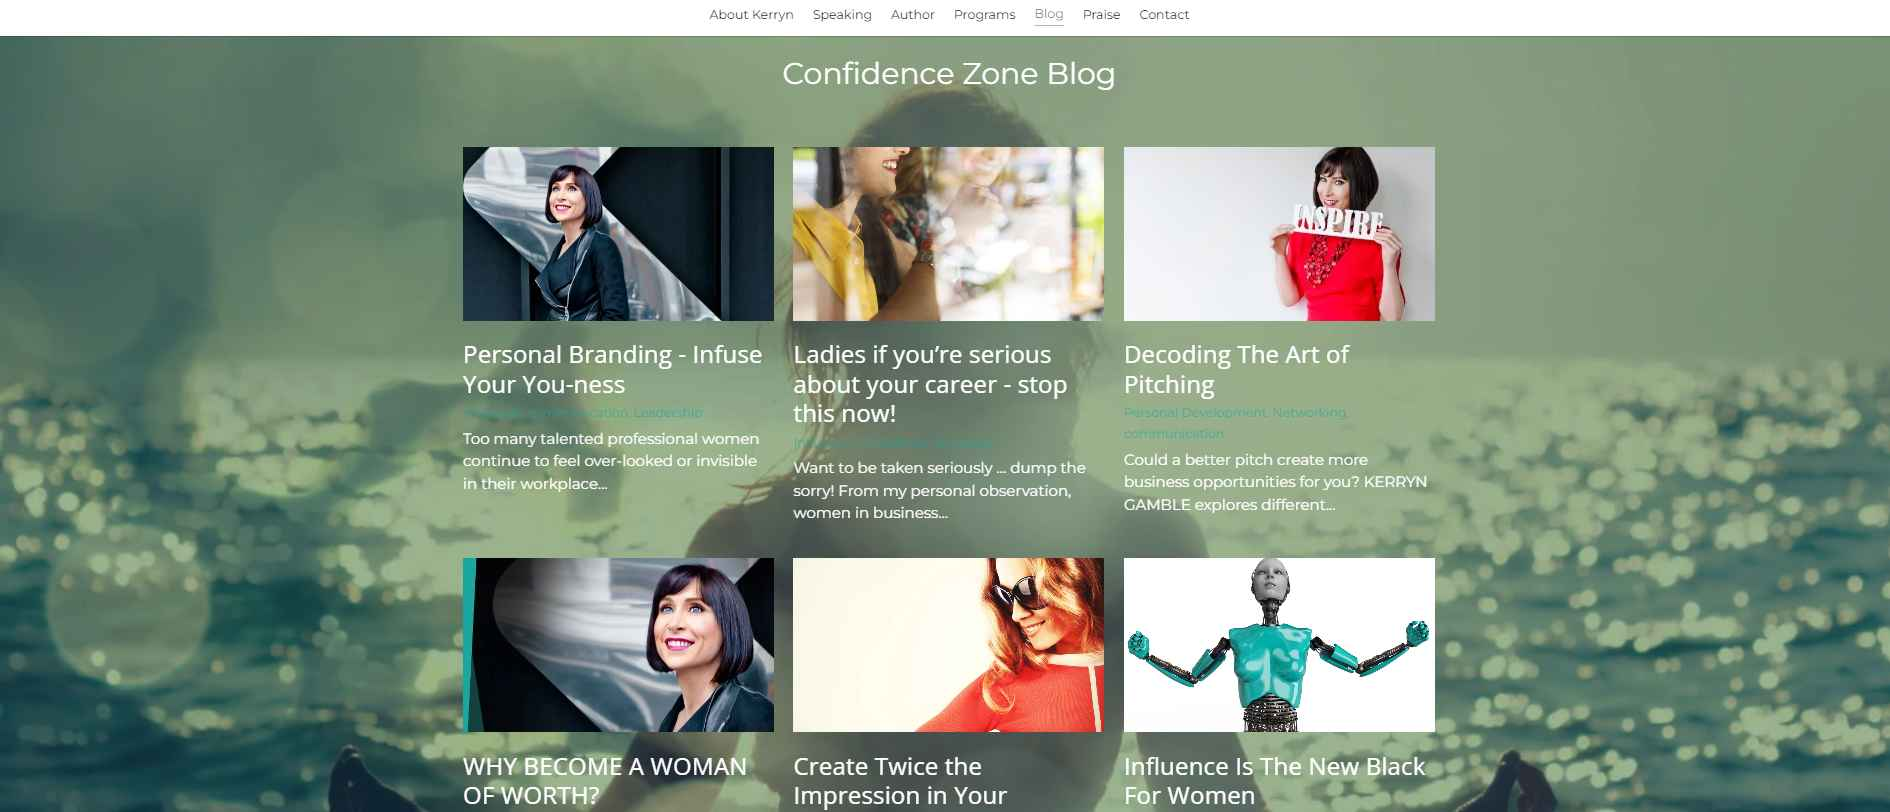Click the Personal Development category tag
This screenshot has width=1890, height=812.
(1194, 412)
